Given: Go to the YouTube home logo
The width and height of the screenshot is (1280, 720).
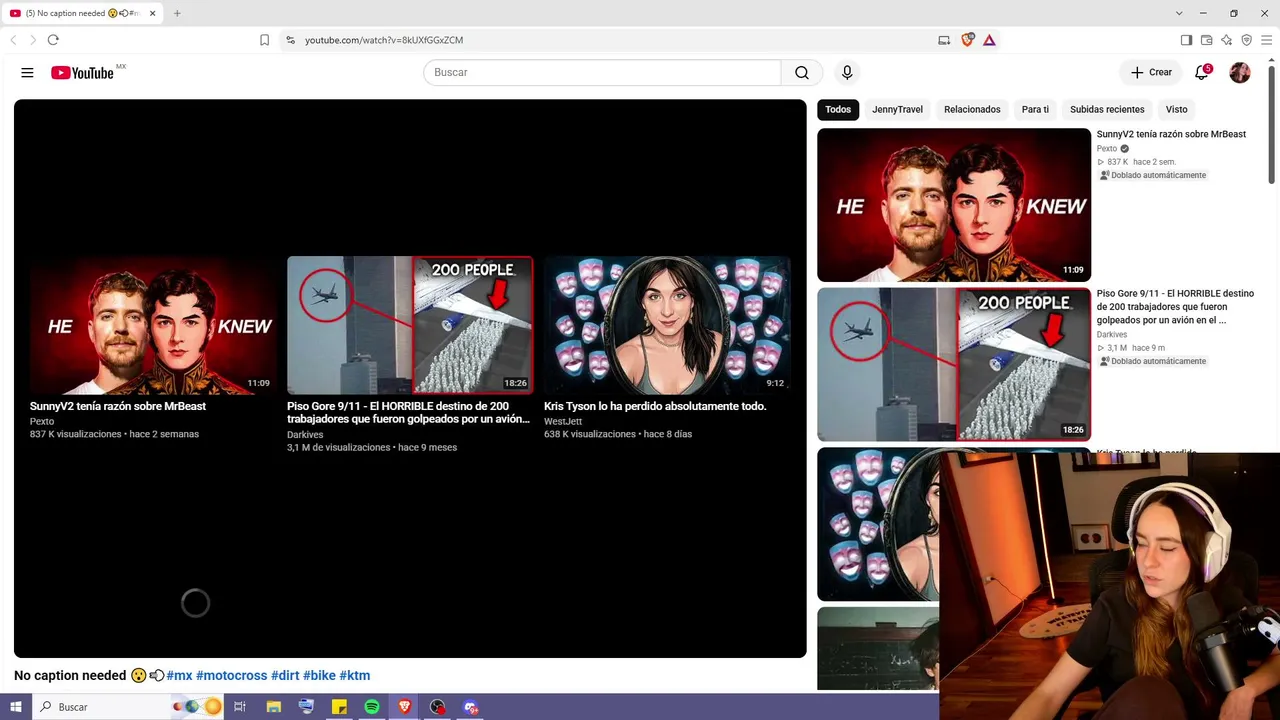Looking at the screenshot, I should coord(83,72).
